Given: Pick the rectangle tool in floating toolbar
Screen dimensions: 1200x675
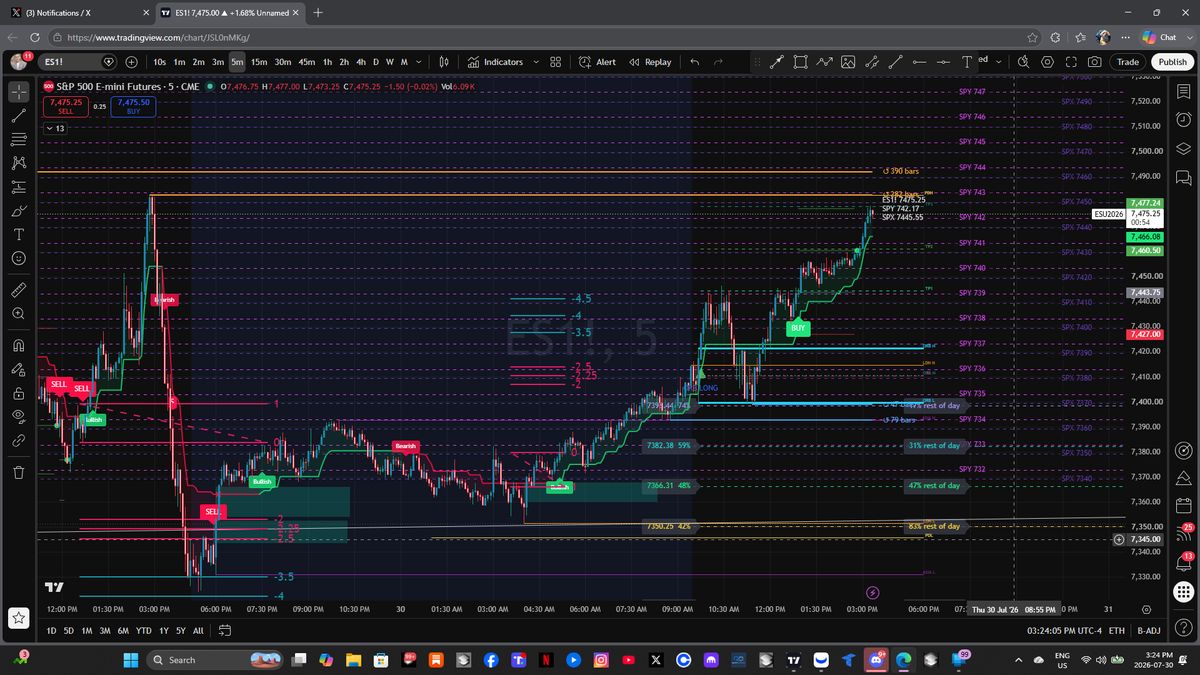Looking at the screenshot, I should 800,62.
